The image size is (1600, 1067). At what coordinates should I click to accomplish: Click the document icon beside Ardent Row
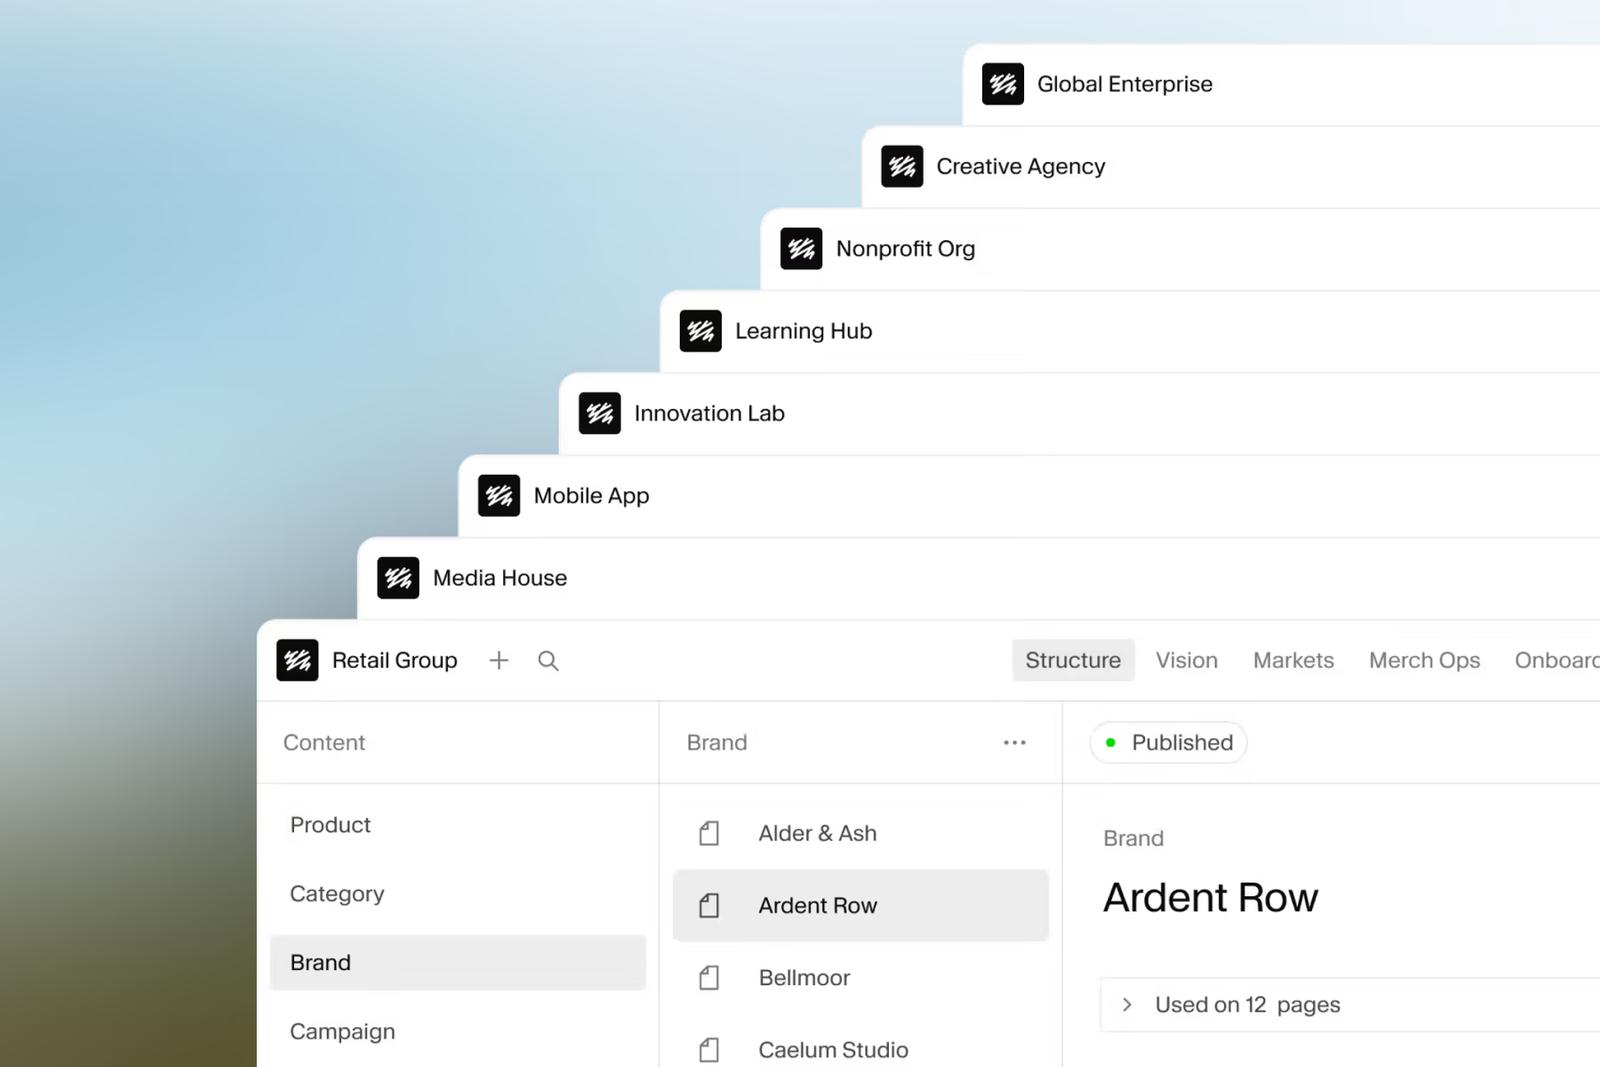[x=709, y=905]
